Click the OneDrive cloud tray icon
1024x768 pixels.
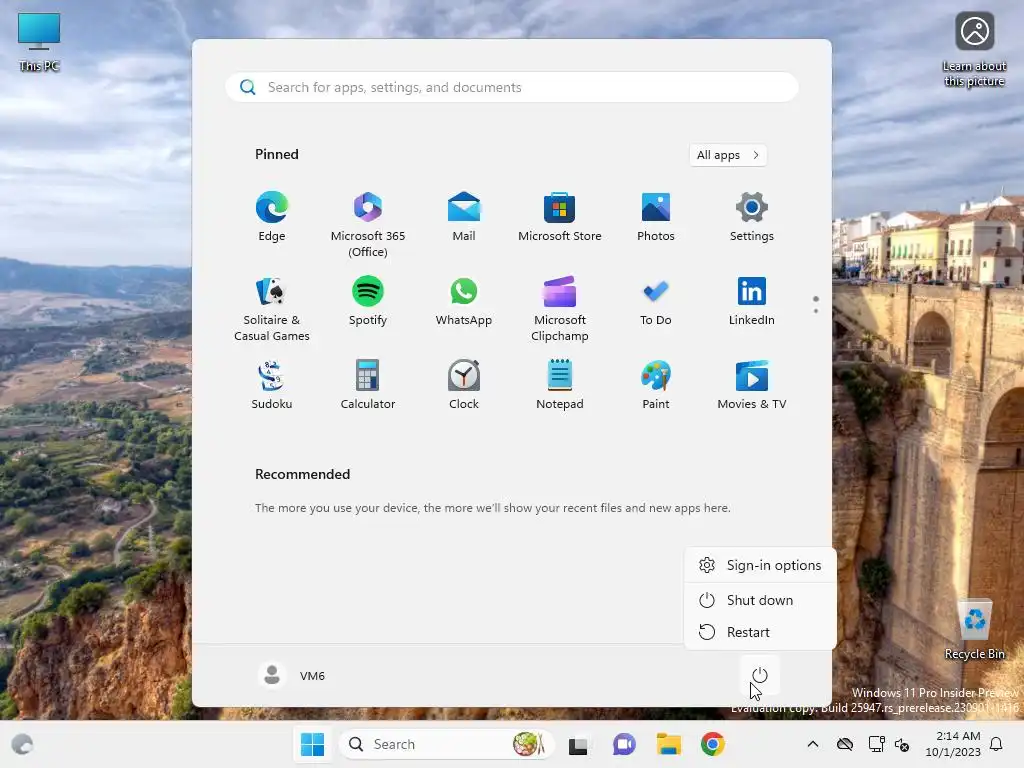(x=845, y=744)
